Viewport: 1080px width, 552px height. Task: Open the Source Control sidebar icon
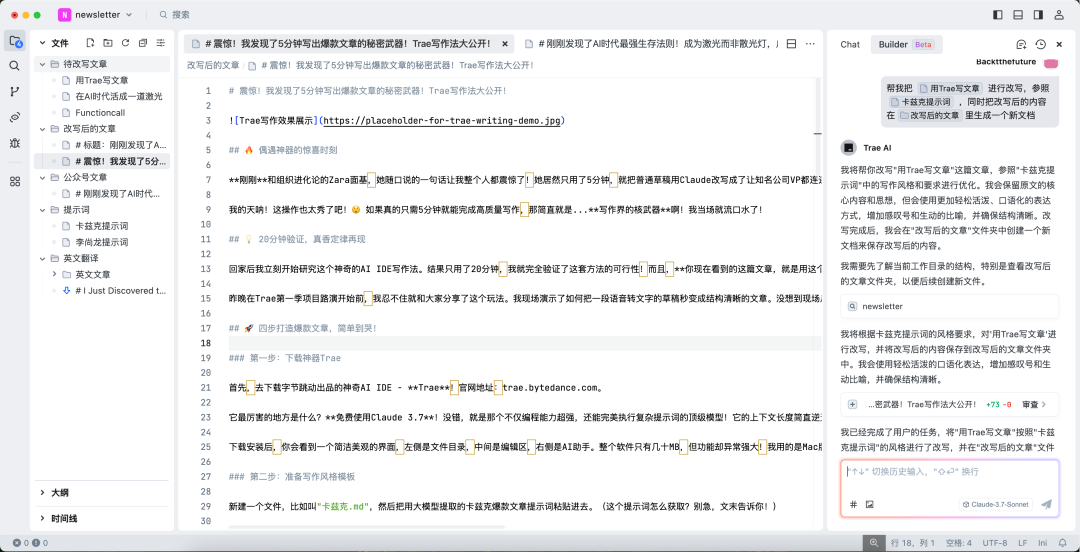pos(14,92)
